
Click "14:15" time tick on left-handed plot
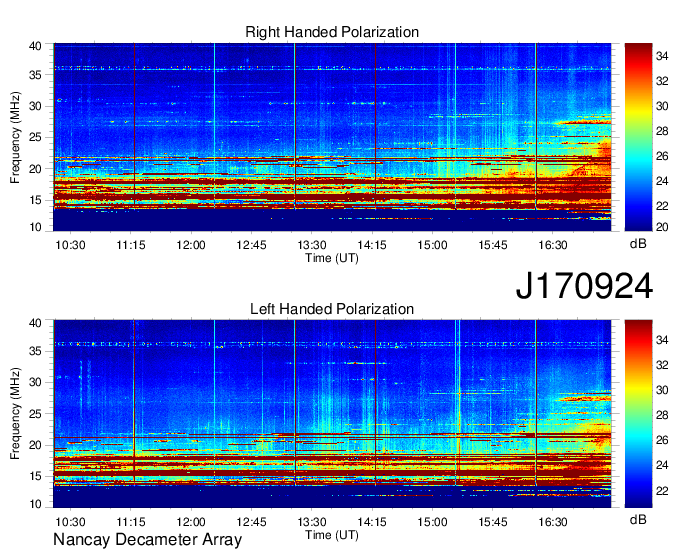(372, 522)
